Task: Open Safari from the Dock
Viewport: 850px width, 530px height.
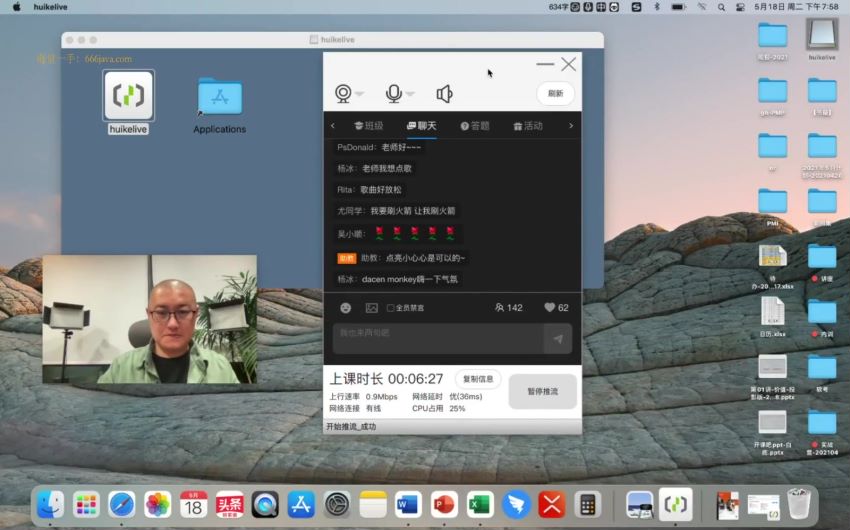Action: point(122,505)
